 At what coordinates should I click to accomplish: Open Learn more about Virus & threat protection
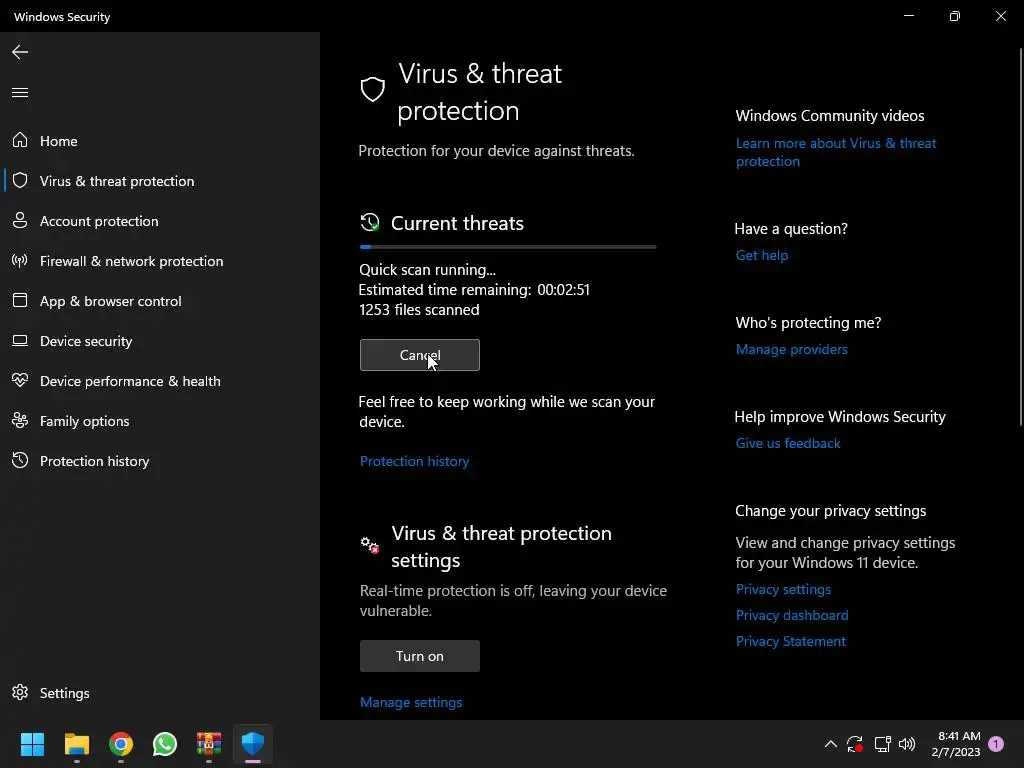pos(836,152)
